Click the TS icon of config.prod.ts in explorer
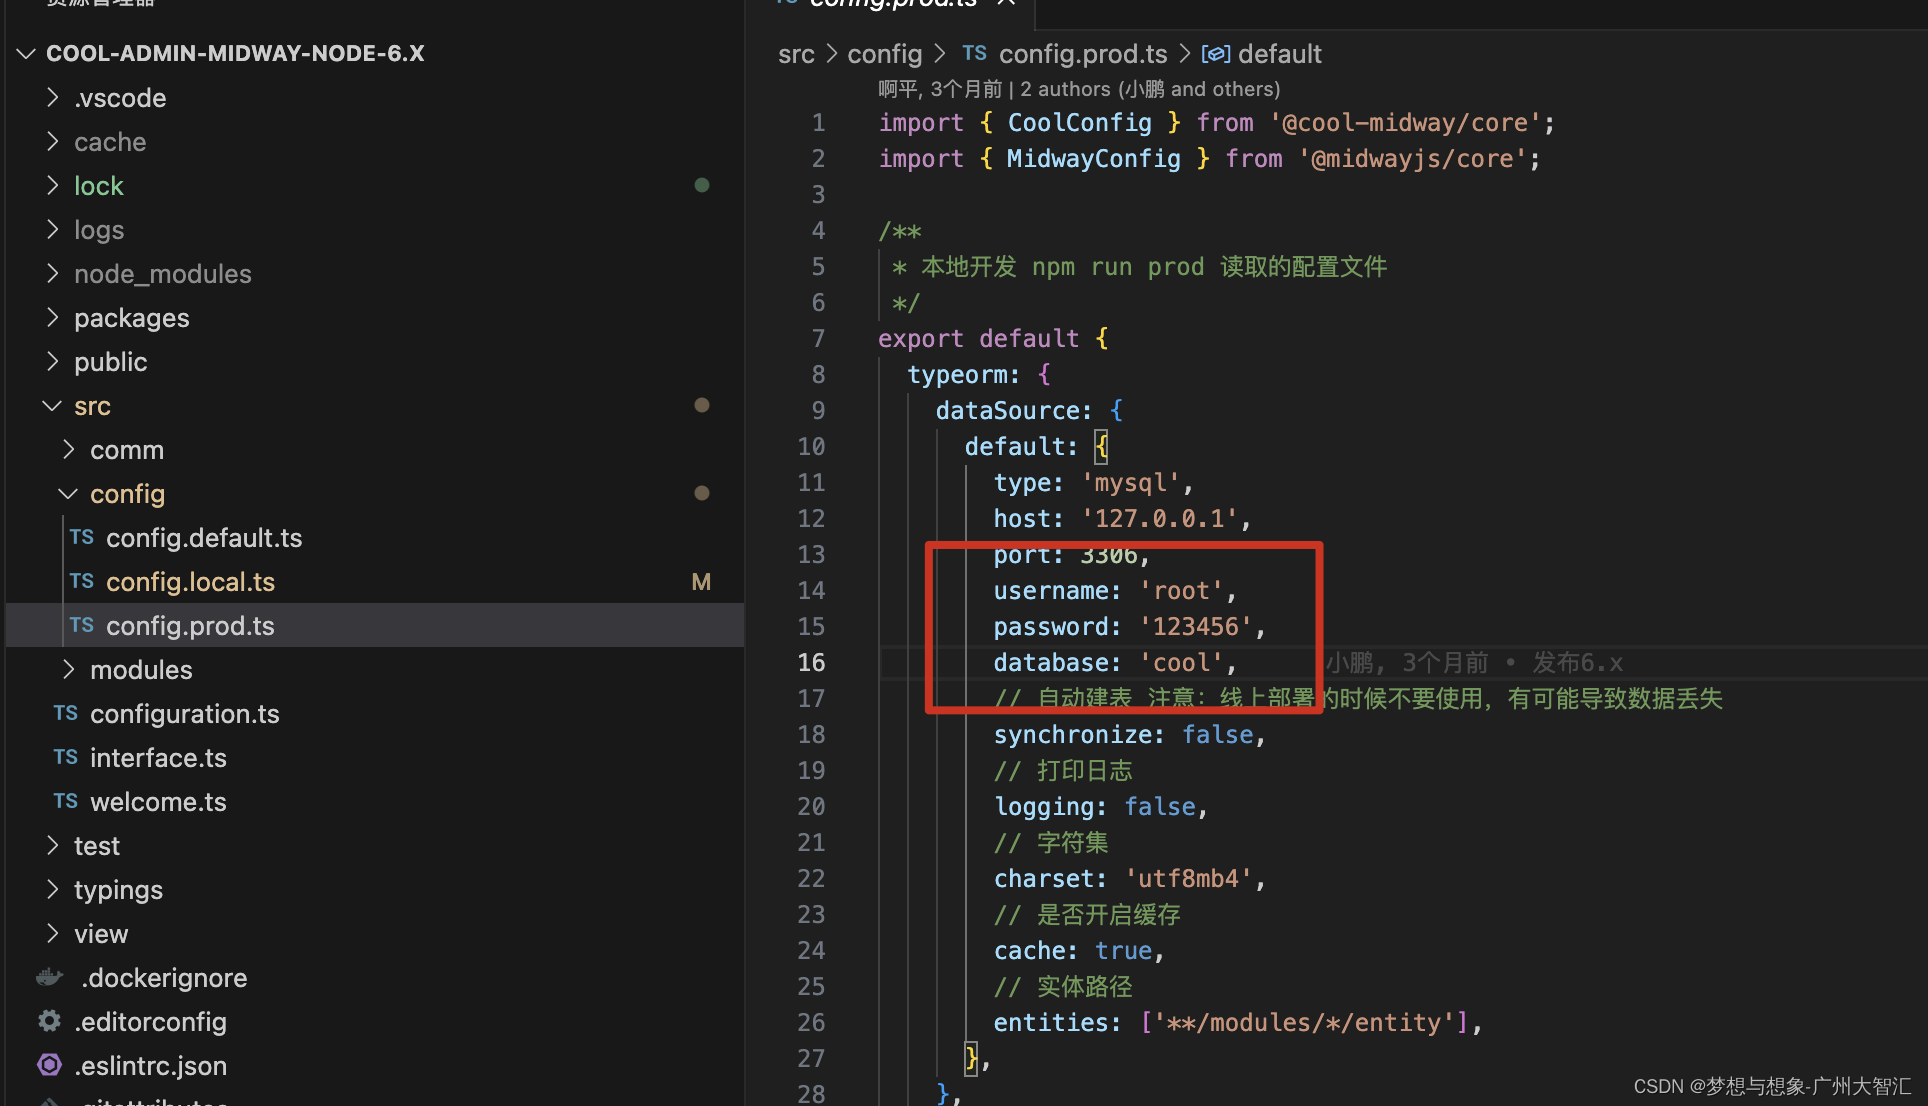Image resolution: width=1928 pixels, height=1106 pixels. (x=82, y=625)
